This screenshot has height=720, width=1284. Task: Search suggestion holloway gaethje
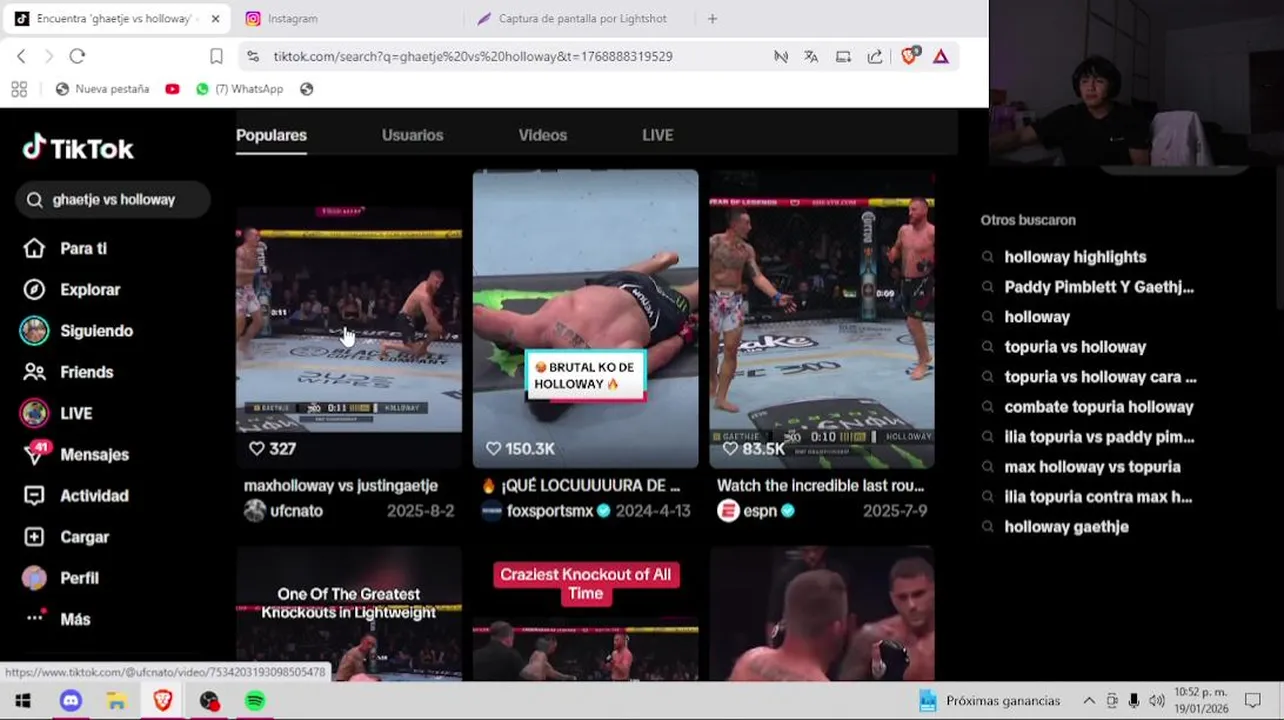(x=1066, y=527)
